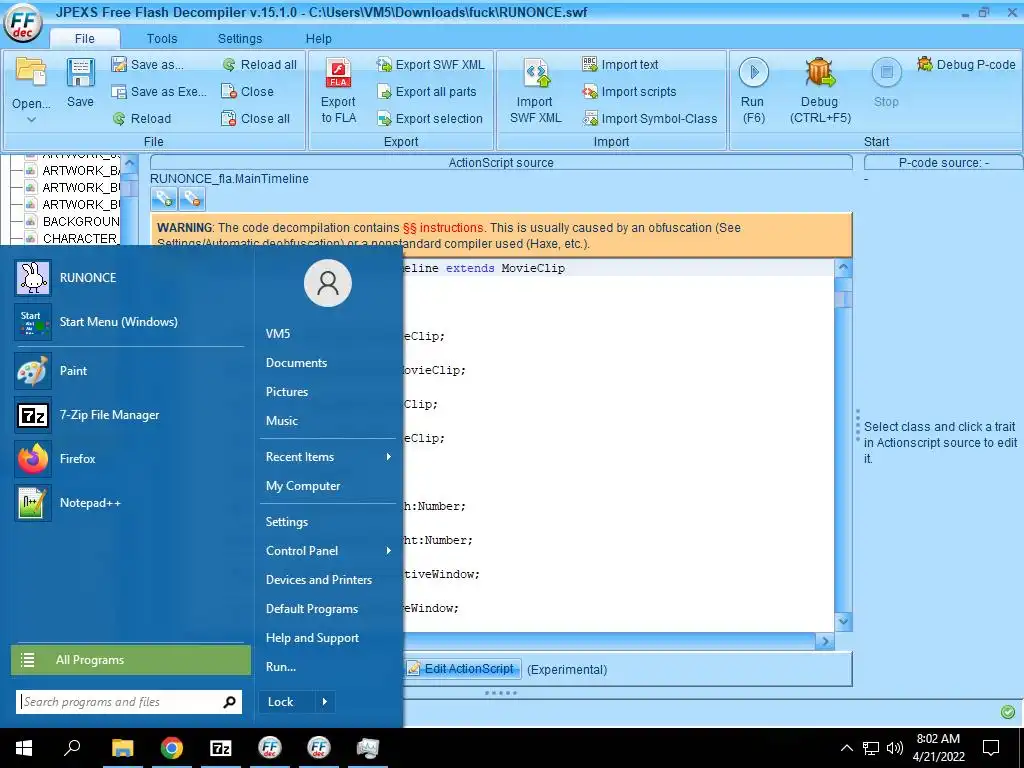Click the user avatar picture

tap(328, 283)
